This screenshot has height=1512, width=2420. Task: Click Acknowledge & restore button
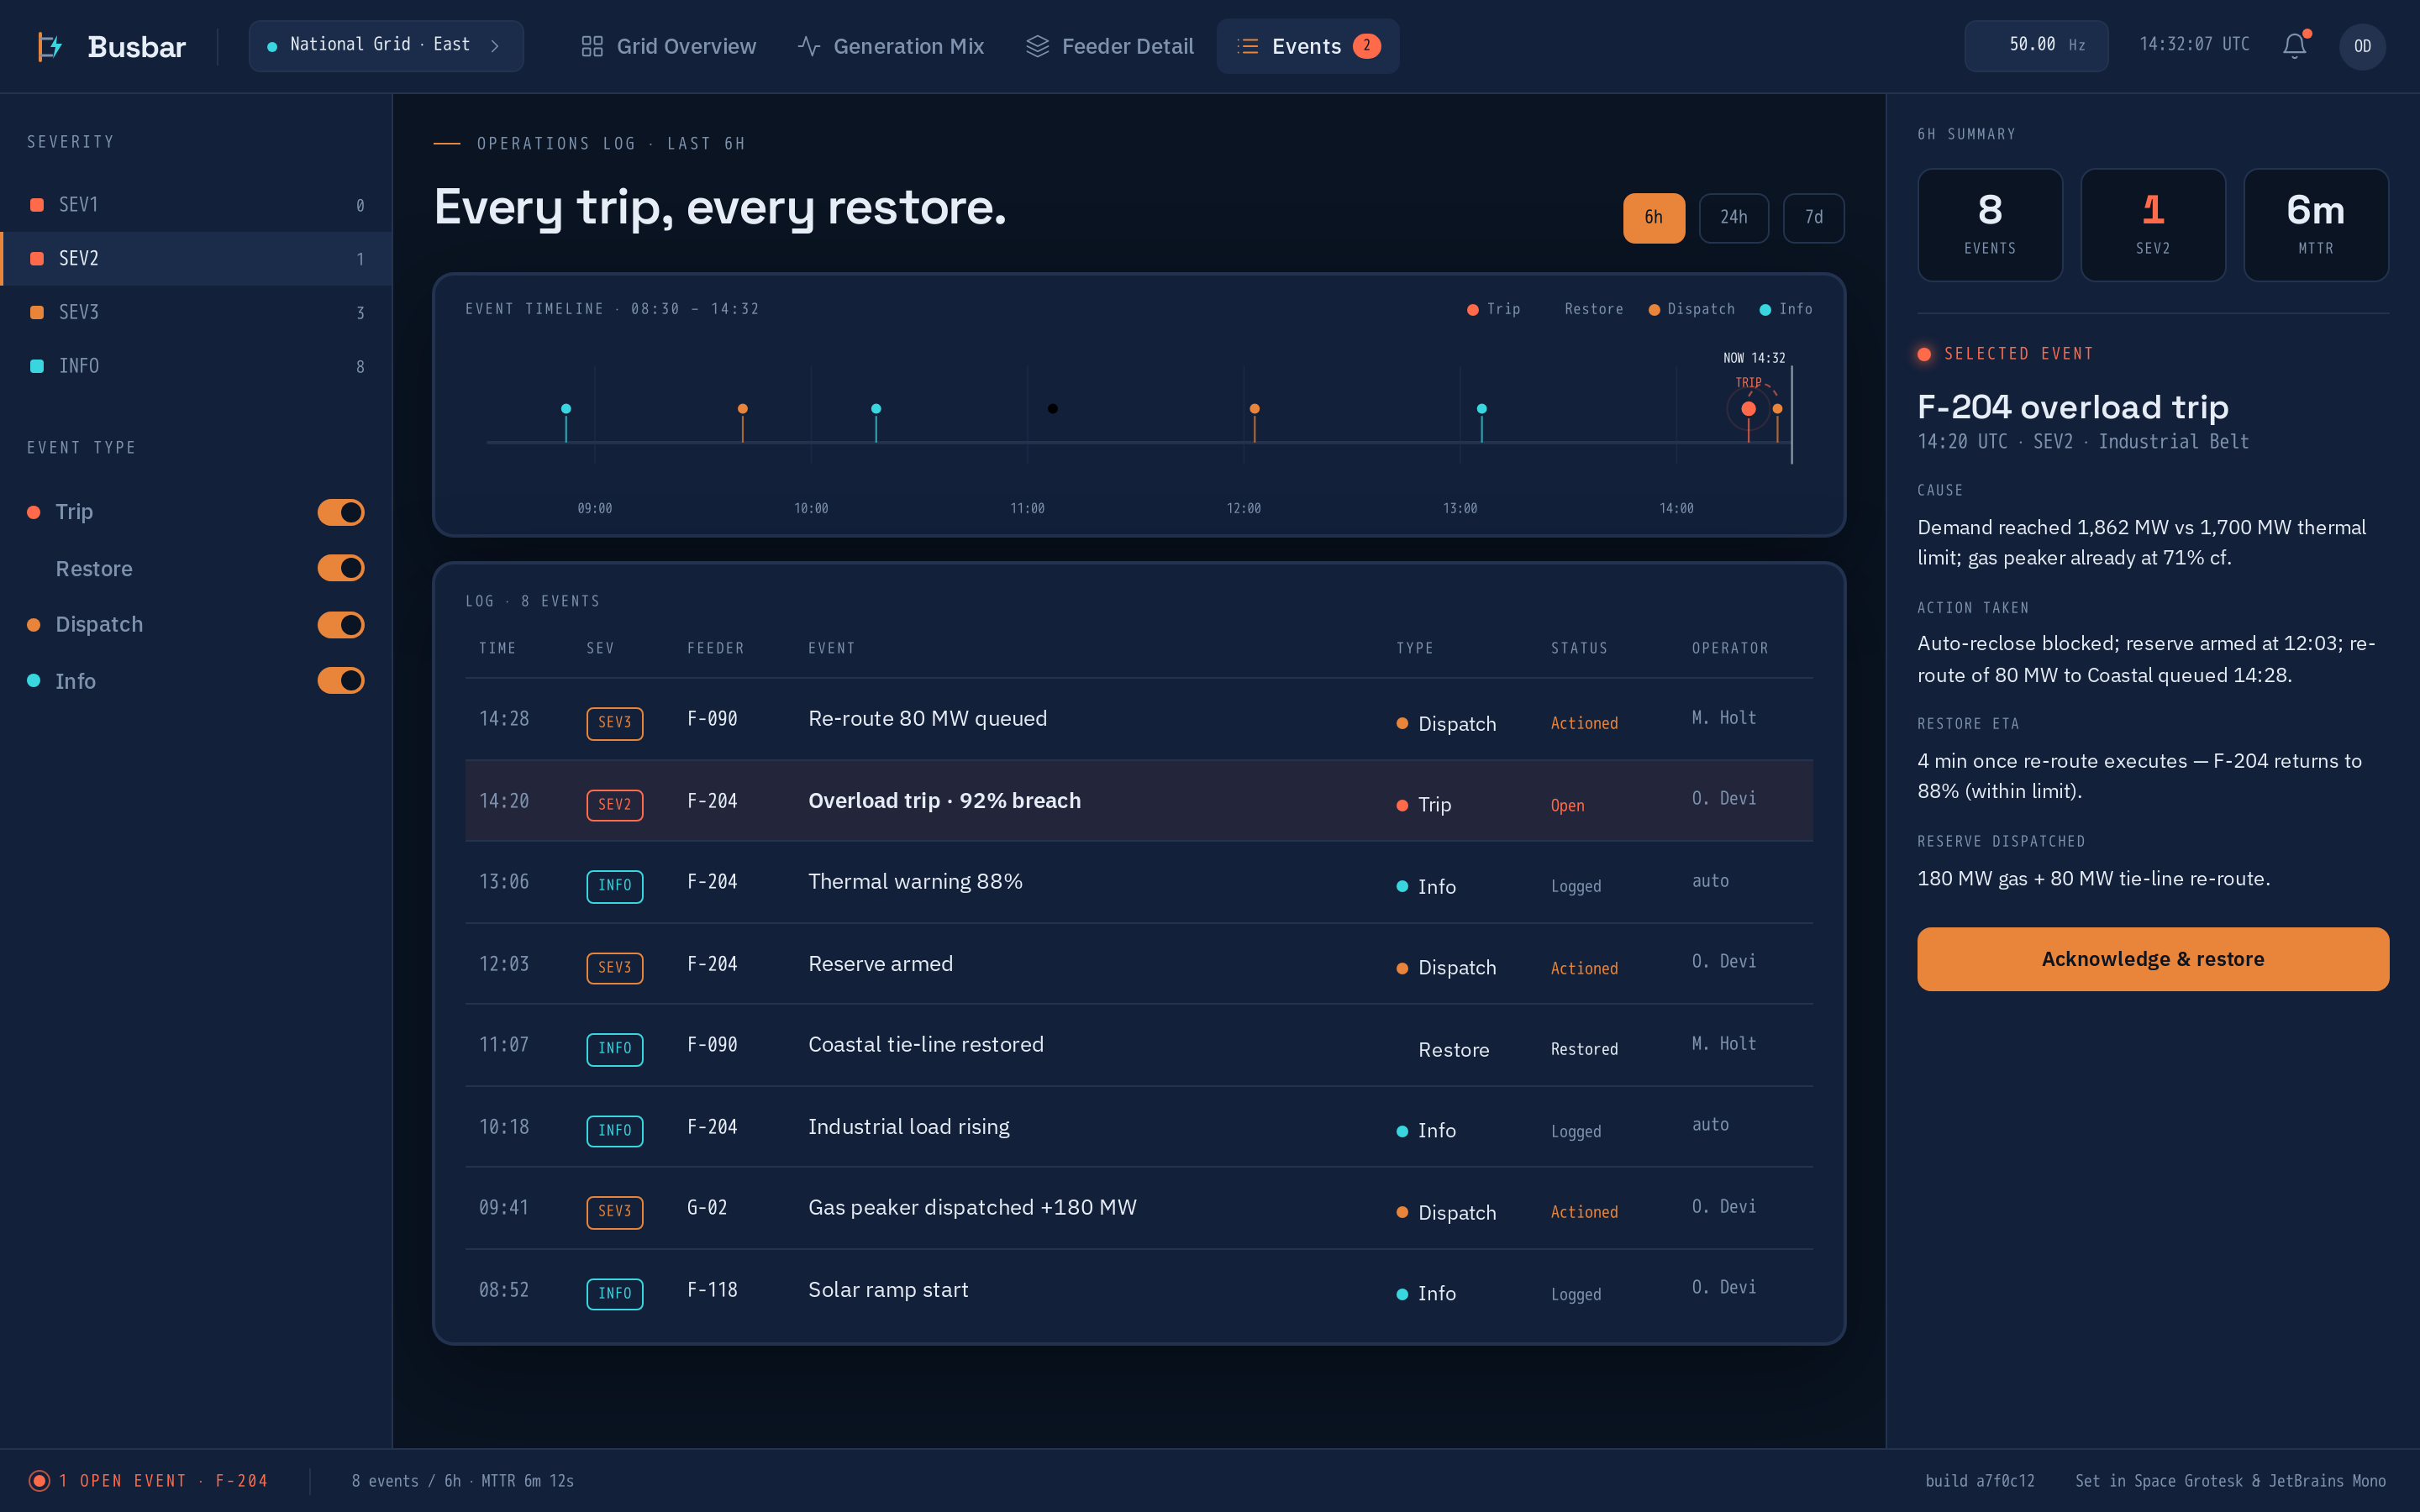[x=2153, y=959]
